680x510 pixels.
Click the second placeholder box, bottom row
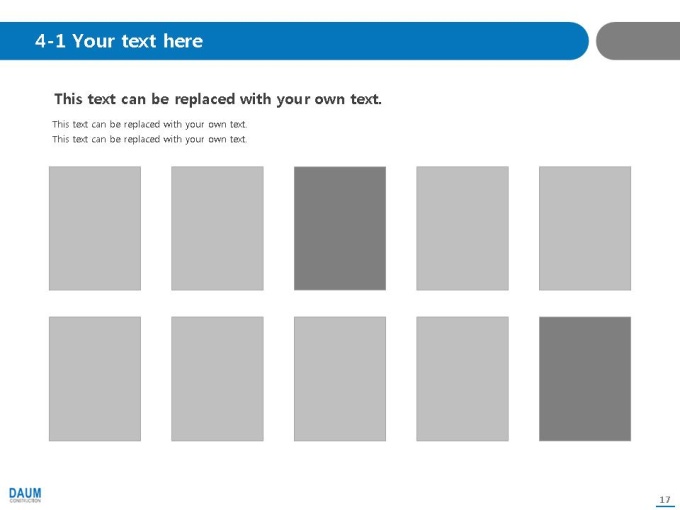217,379
